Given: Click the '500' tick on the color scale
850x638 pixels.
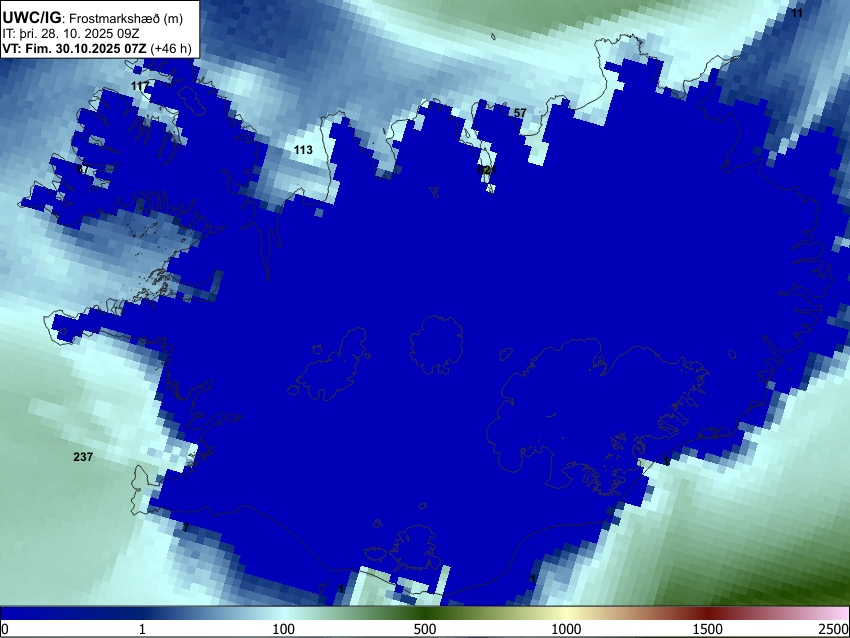Looking at the screenshot, I should (x=425, y=629).
